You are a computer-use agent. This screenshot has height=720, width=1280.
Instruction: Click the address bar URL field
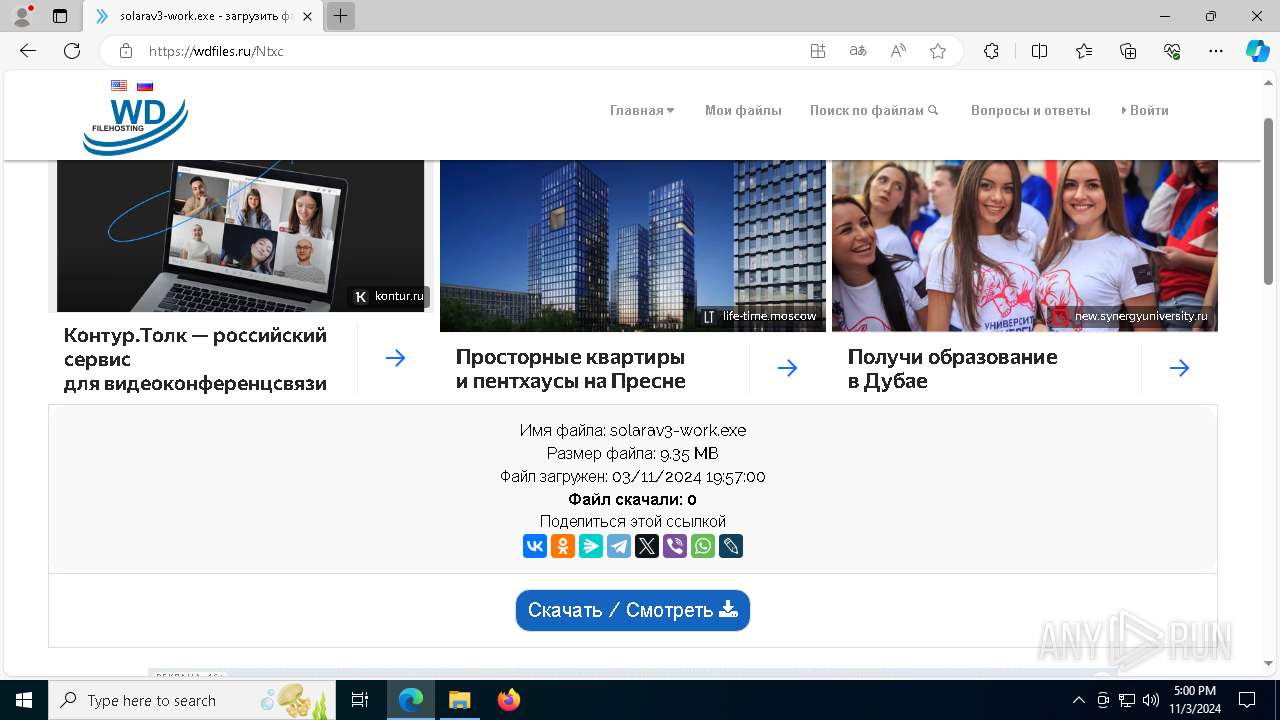470,51
